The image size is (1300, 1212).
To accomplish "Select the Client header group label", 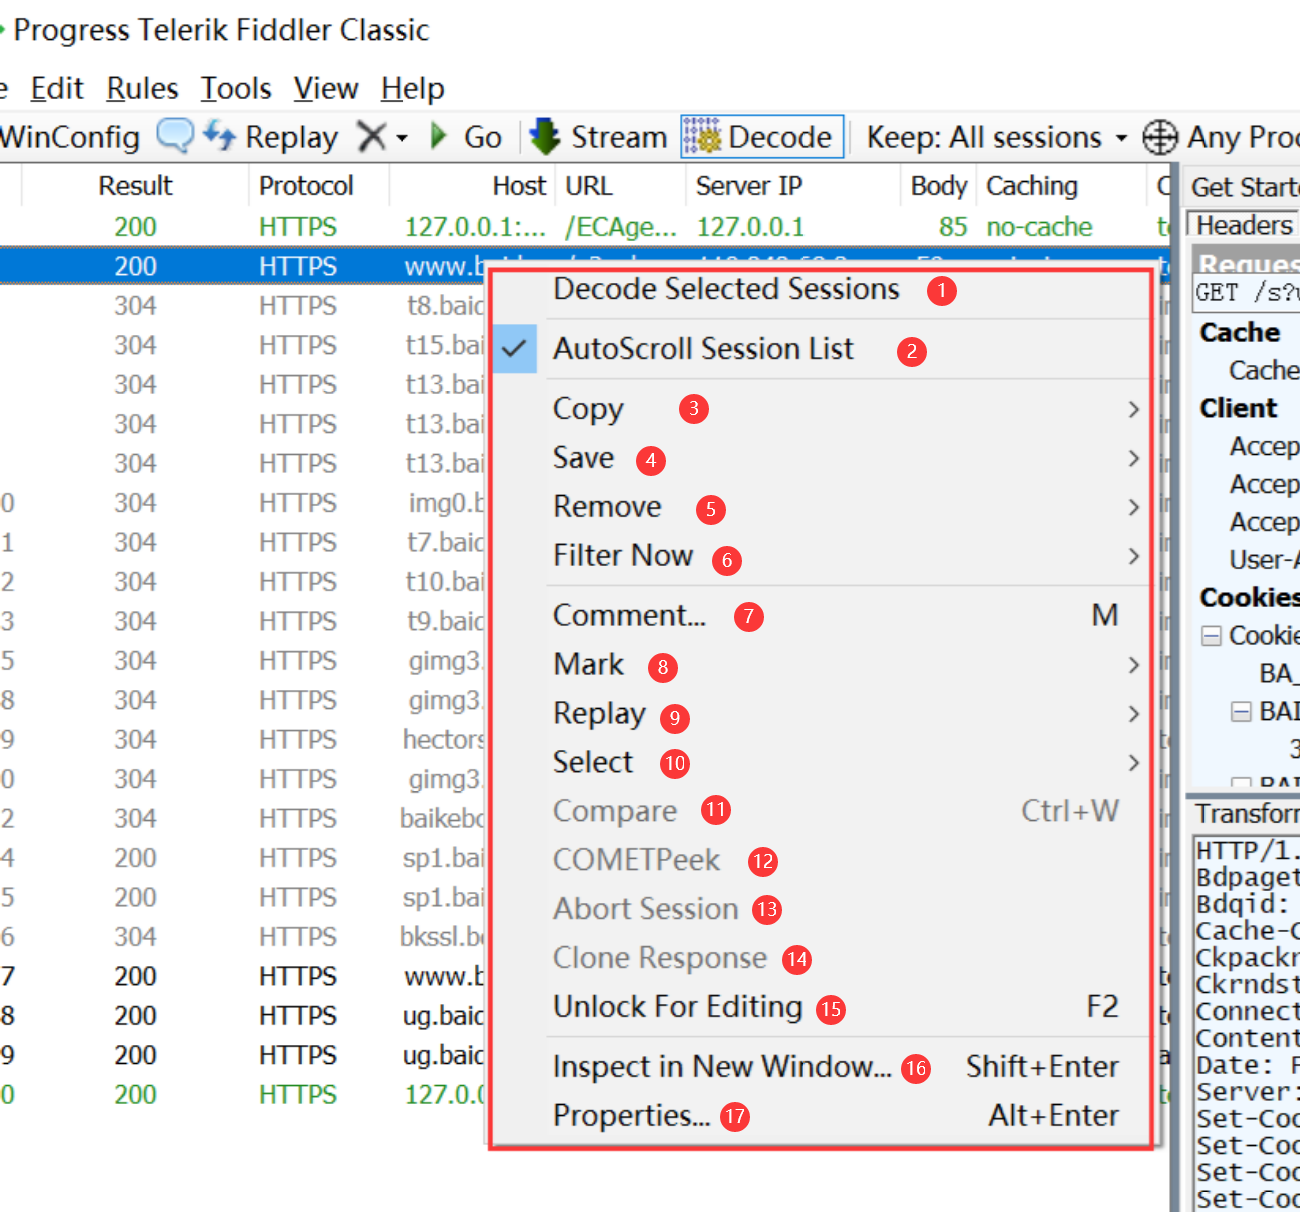I will [1238, 408].
